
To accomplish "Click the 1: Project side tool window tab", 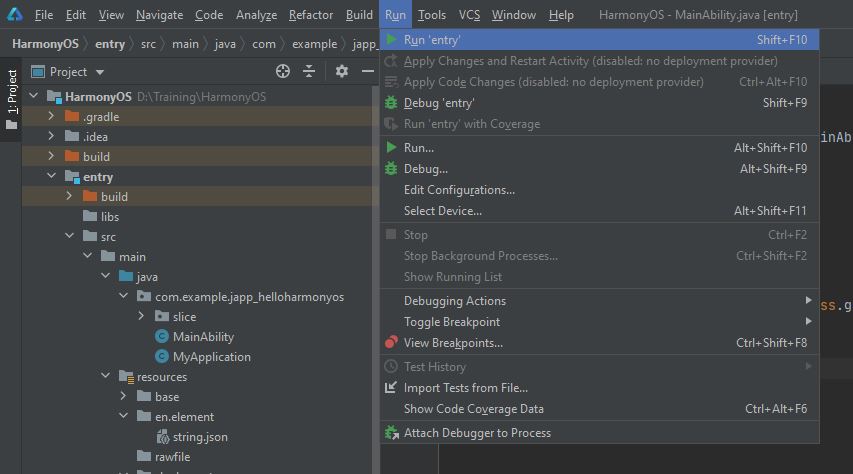I will [x=11, y=99].
